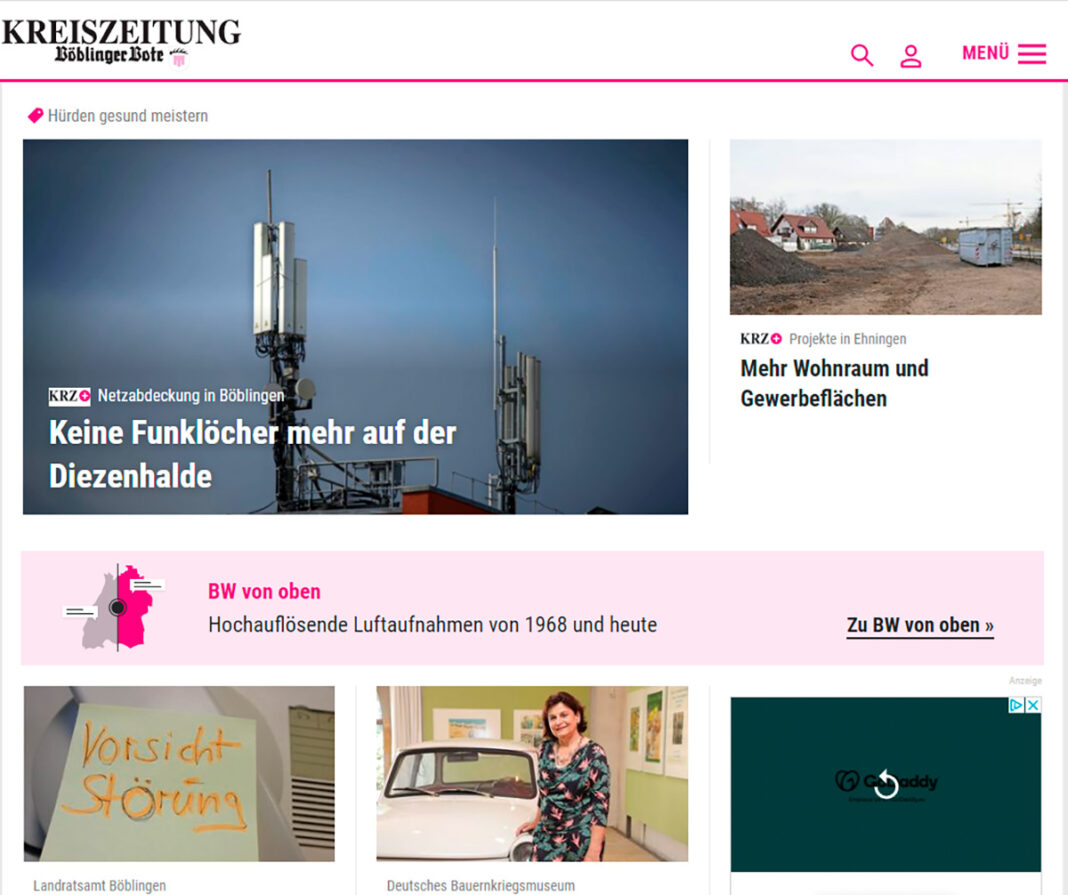The width and height of the screenshot is (1068, 895).
Task: Open article Mehr Wohnraum und Gewerbeflächen
Action: point(834,383)
